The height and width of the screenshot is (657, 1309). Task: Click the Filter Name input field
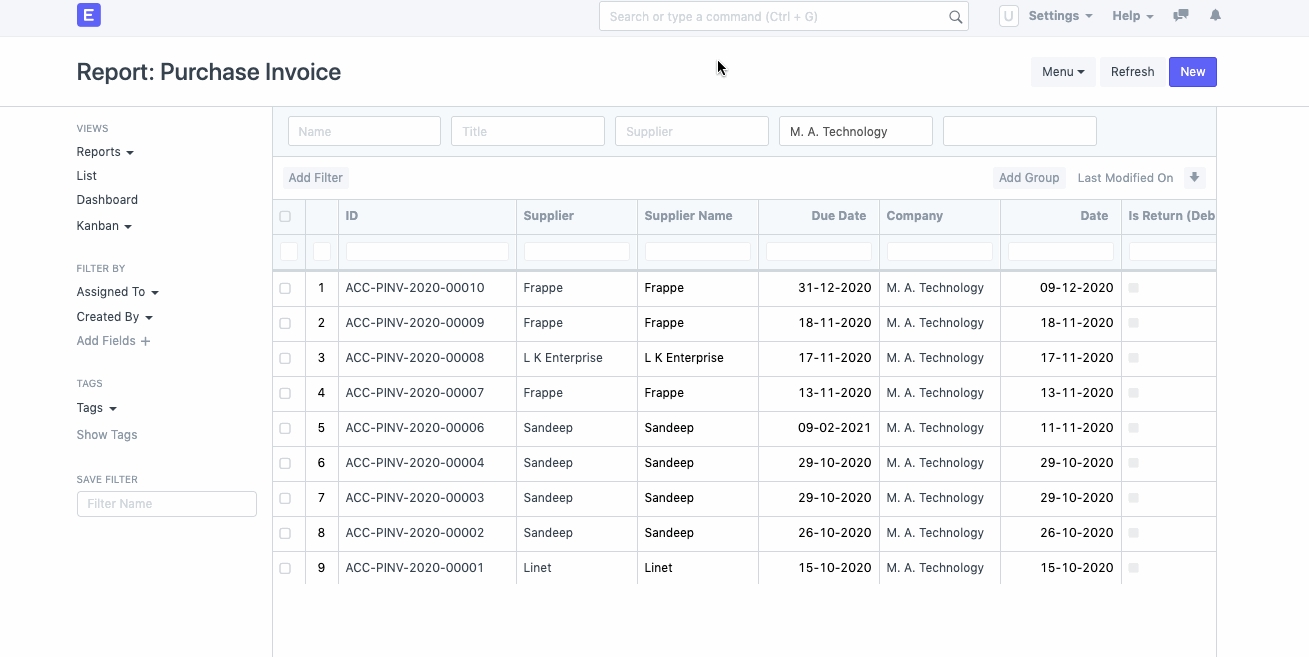167,504
